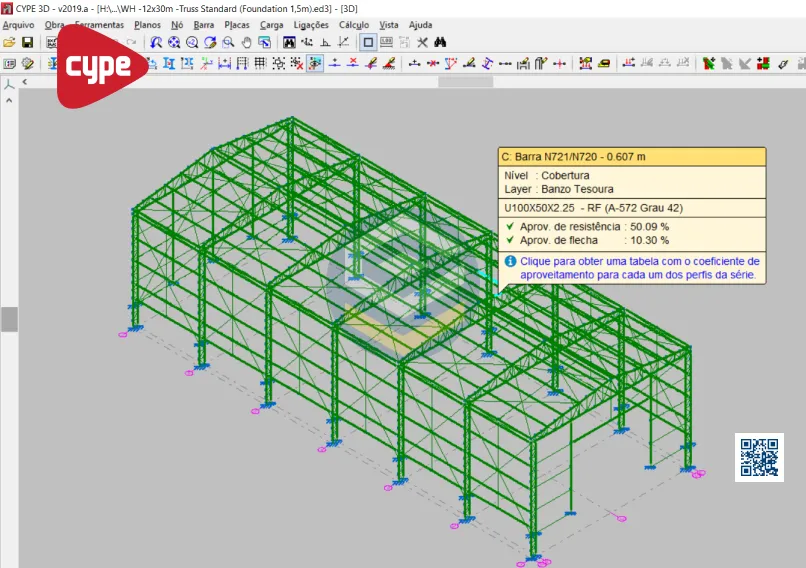806x568 pixels.
Task: Open the Ajuda menu
Action: [421, 25]
